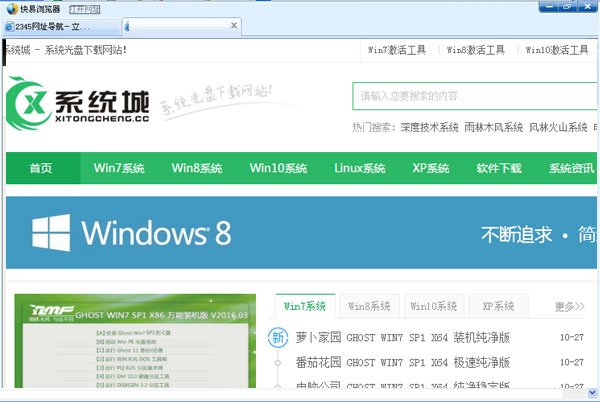
Task: Go to 首页 in green navigation bar
Action: (41, 168)
